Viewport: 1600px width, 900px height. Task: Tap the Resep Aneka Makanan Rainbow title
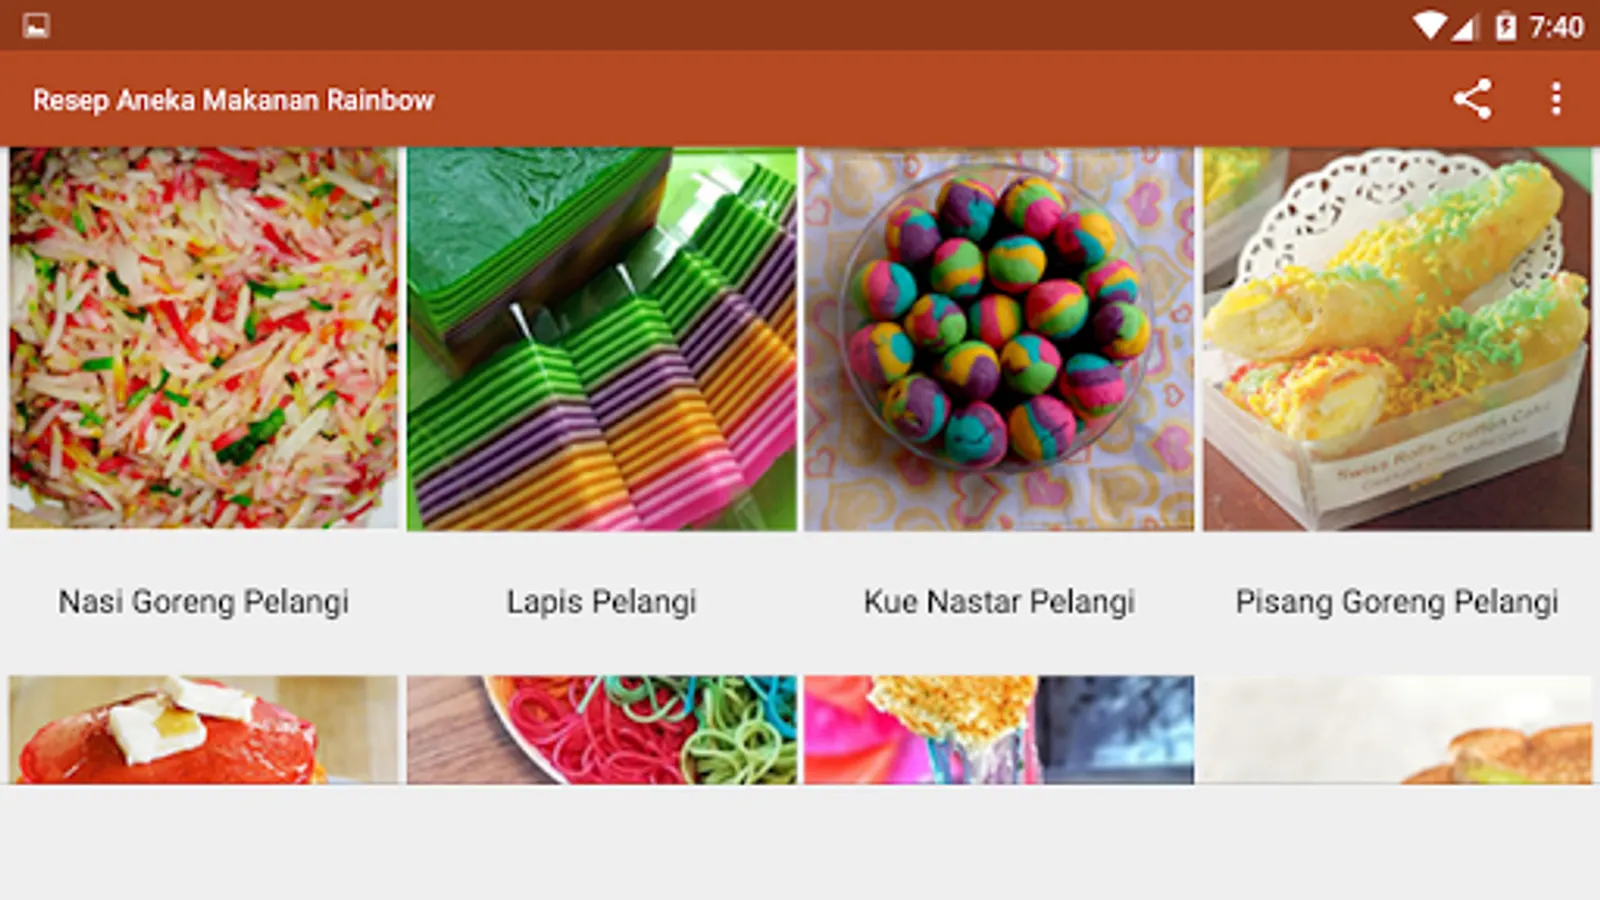pyautogui.click(x=233, y=100)
